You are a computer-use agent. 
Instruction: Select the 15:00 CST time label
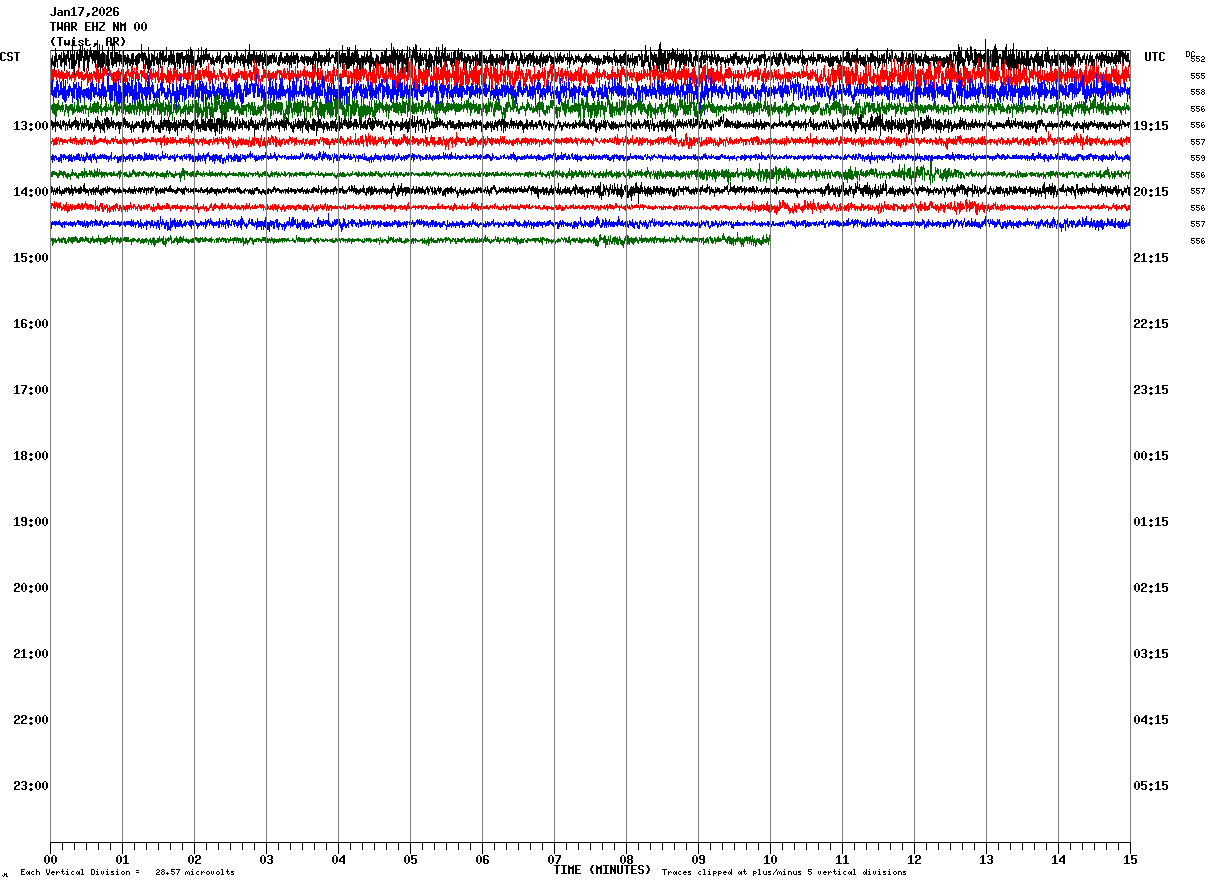[x=31, y=258]
